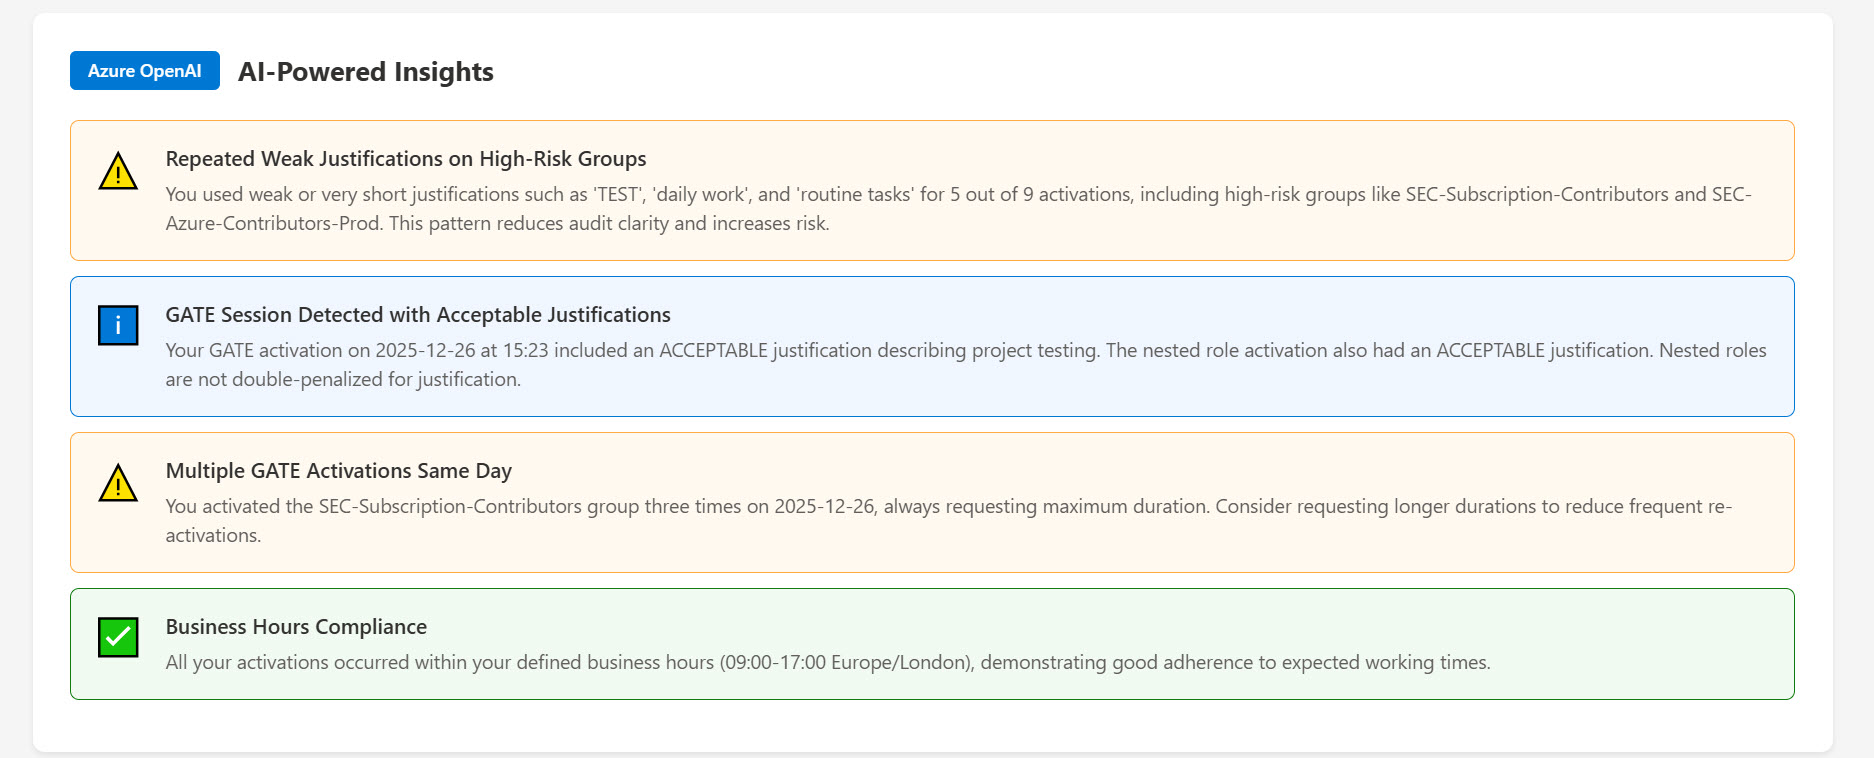
Task: Click date '2025-12-26' in Multiple GATE Activations card
Action: [x=824, y=507]
